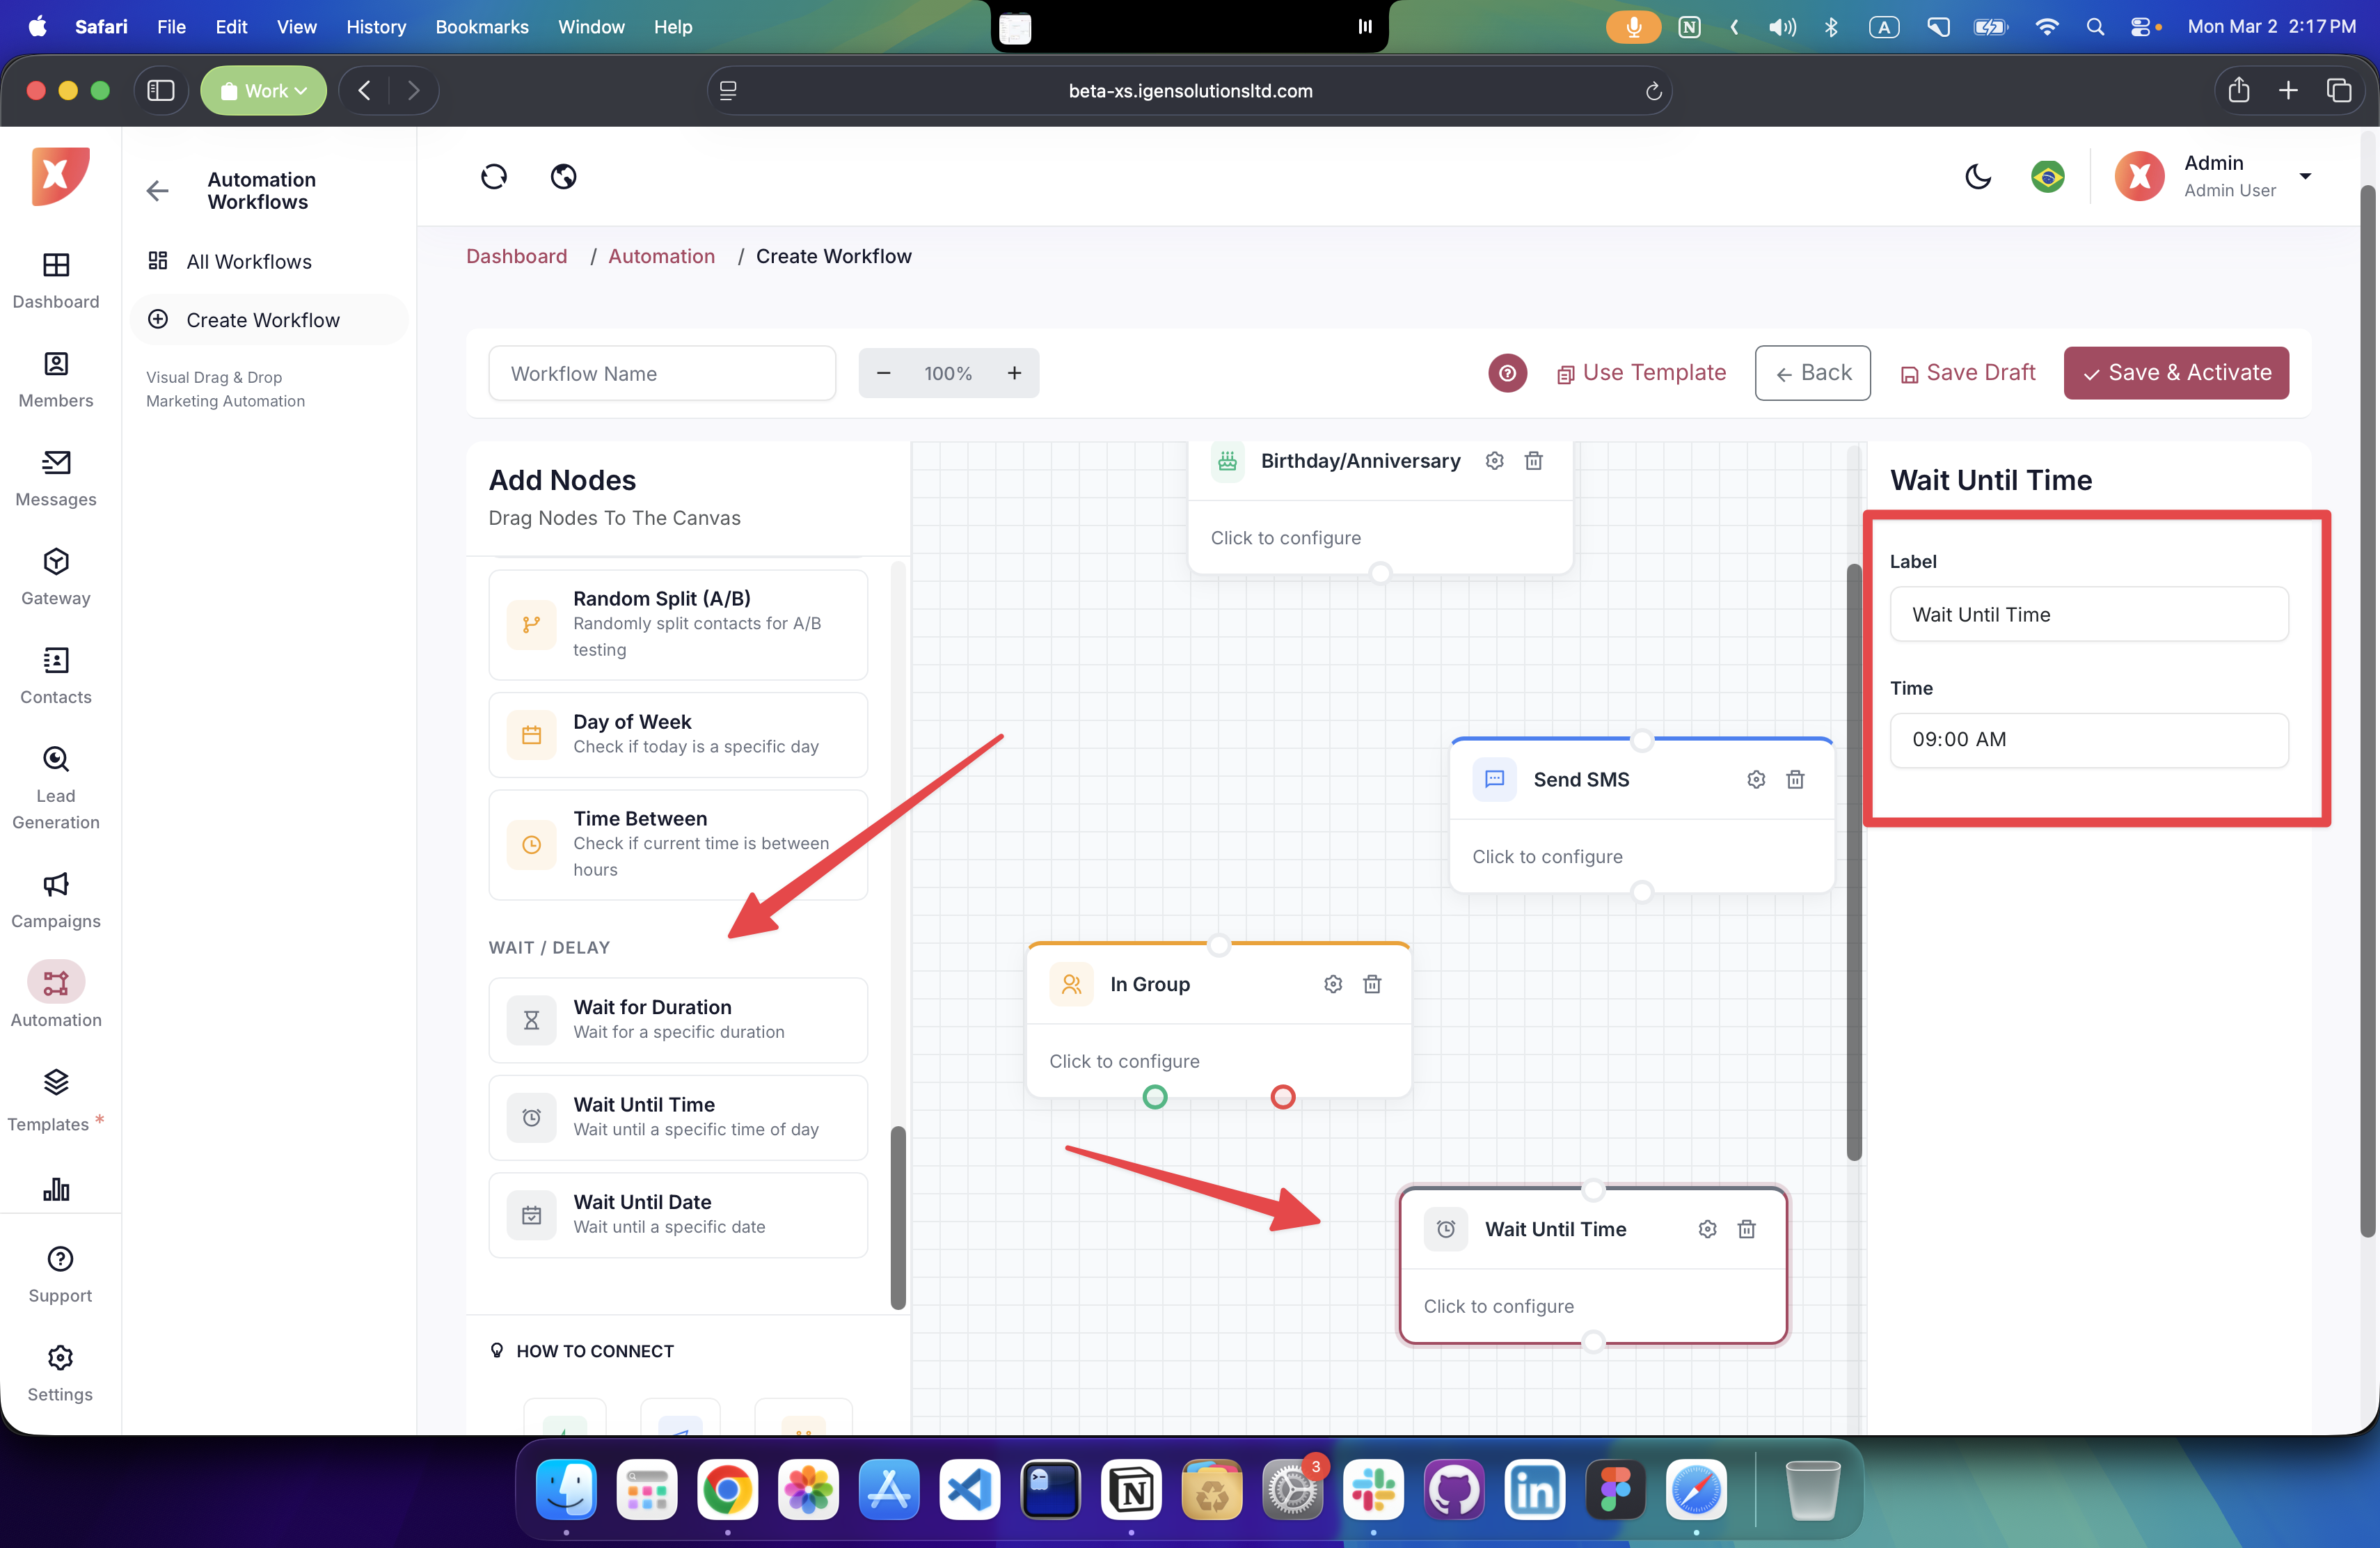The image size is (2380, 1548).
Task: Click the zoom in plus button
Action: [1014, 373]
